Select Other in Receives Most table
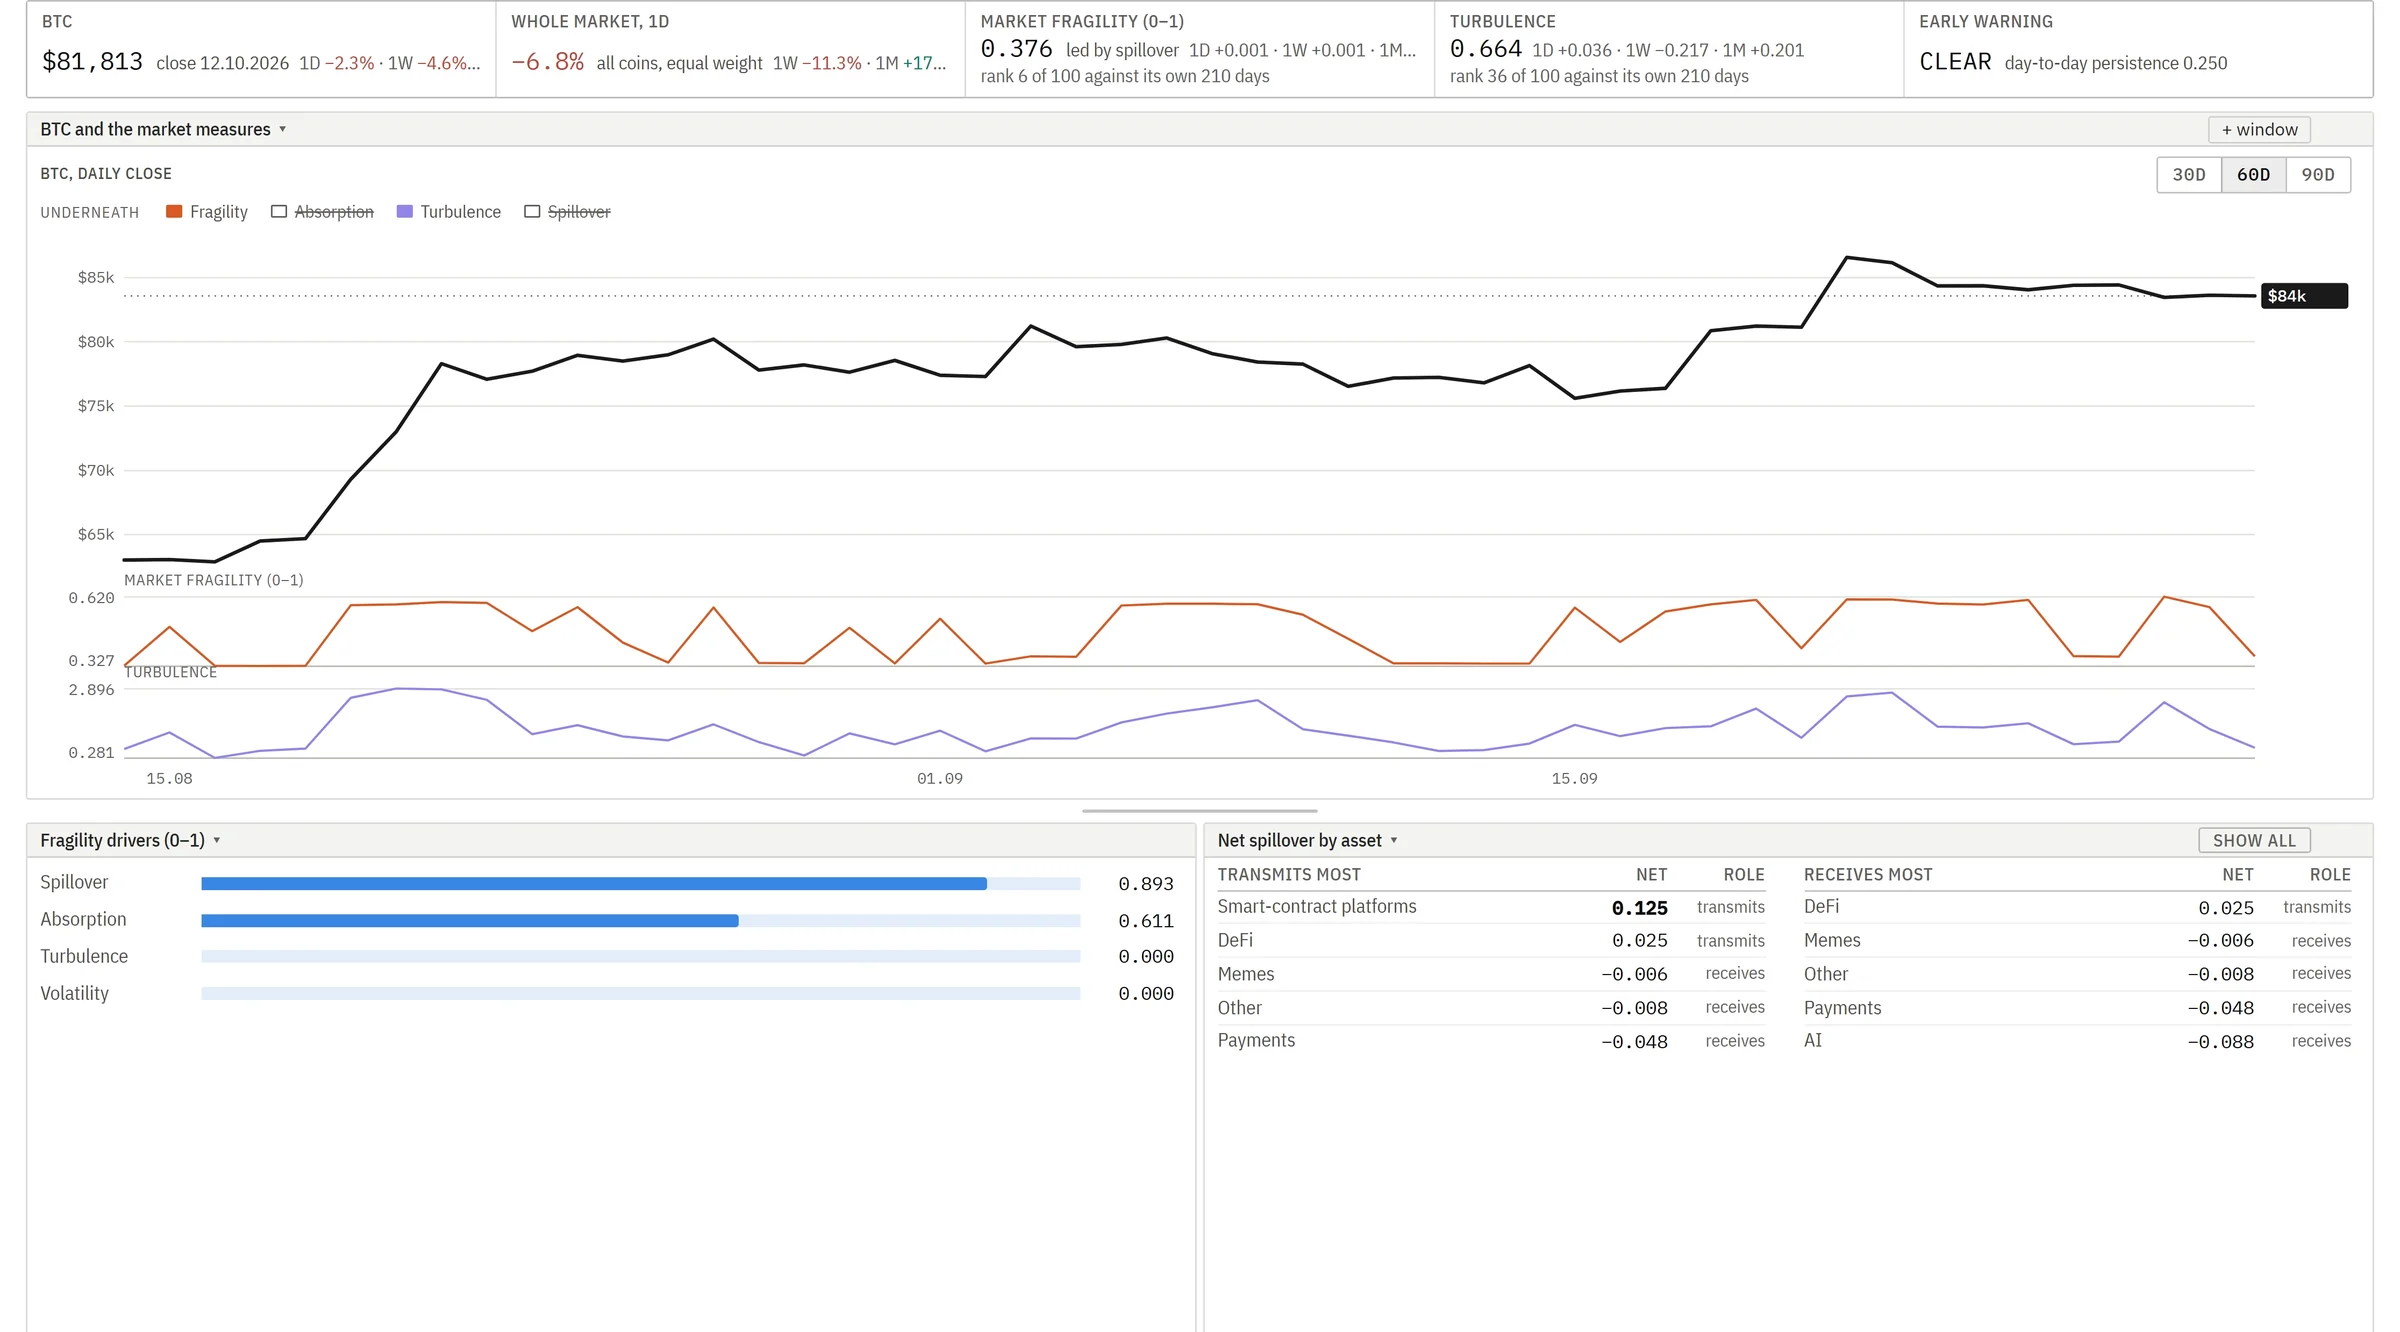The image size is (2400, 1332). coord(2077,974)
